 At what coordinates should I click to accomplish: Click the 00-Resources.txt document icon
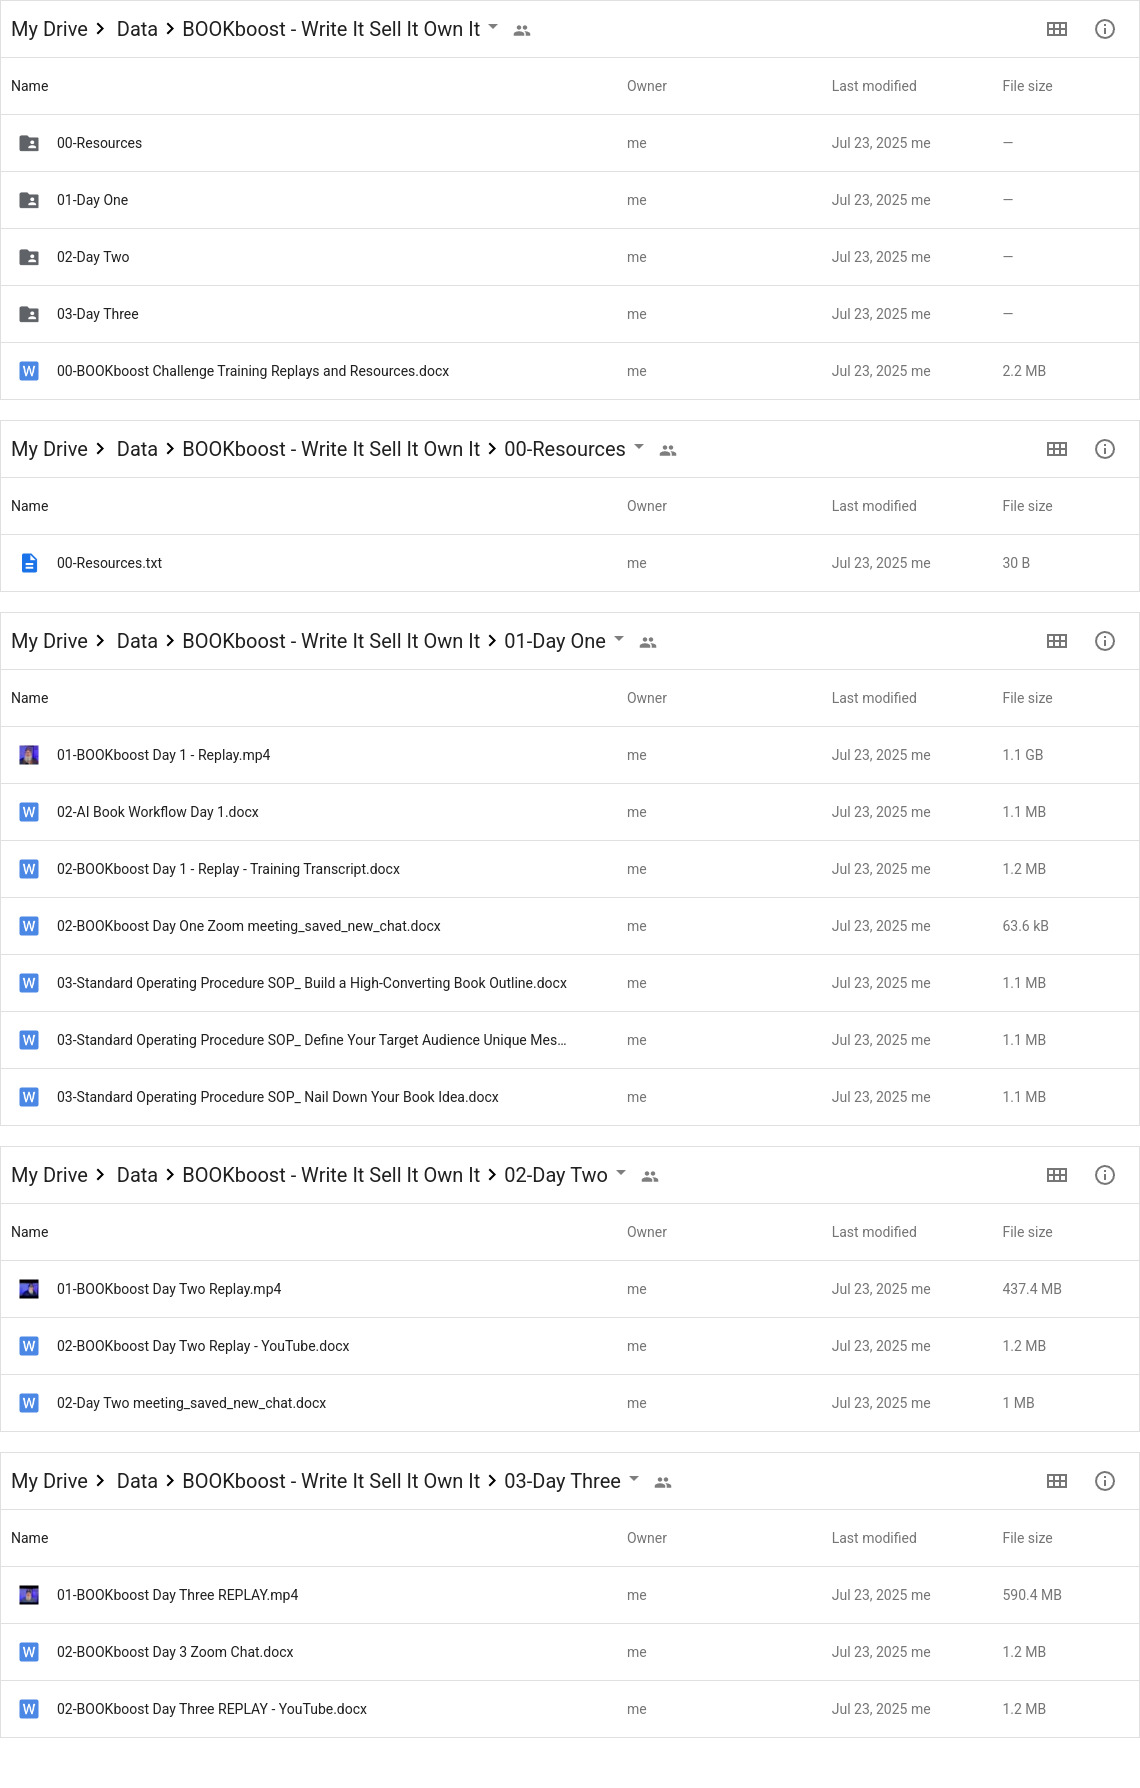(x=29, y=563)
